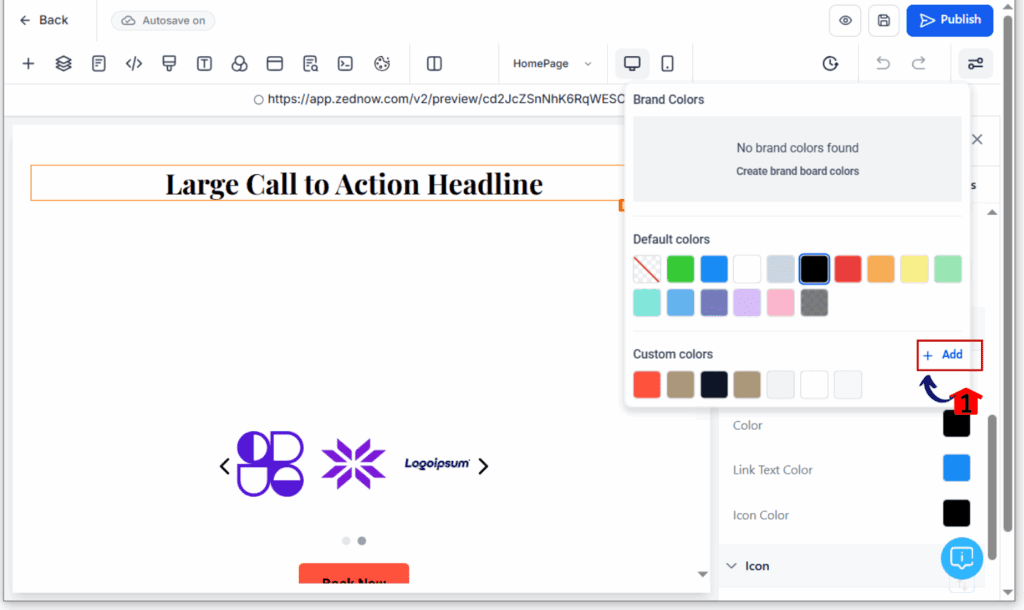1024x610 pixels.
Task: Select the second carousel dot
Action: (362, 541)
